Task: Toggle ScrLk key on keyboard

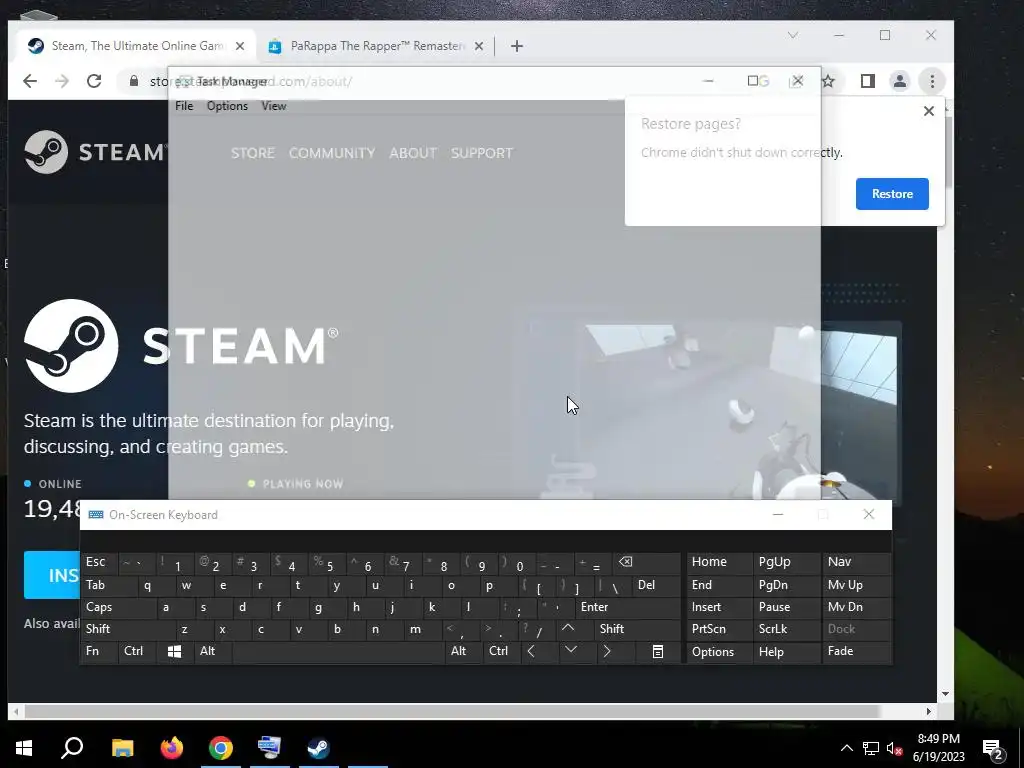Action: (786, 630)
